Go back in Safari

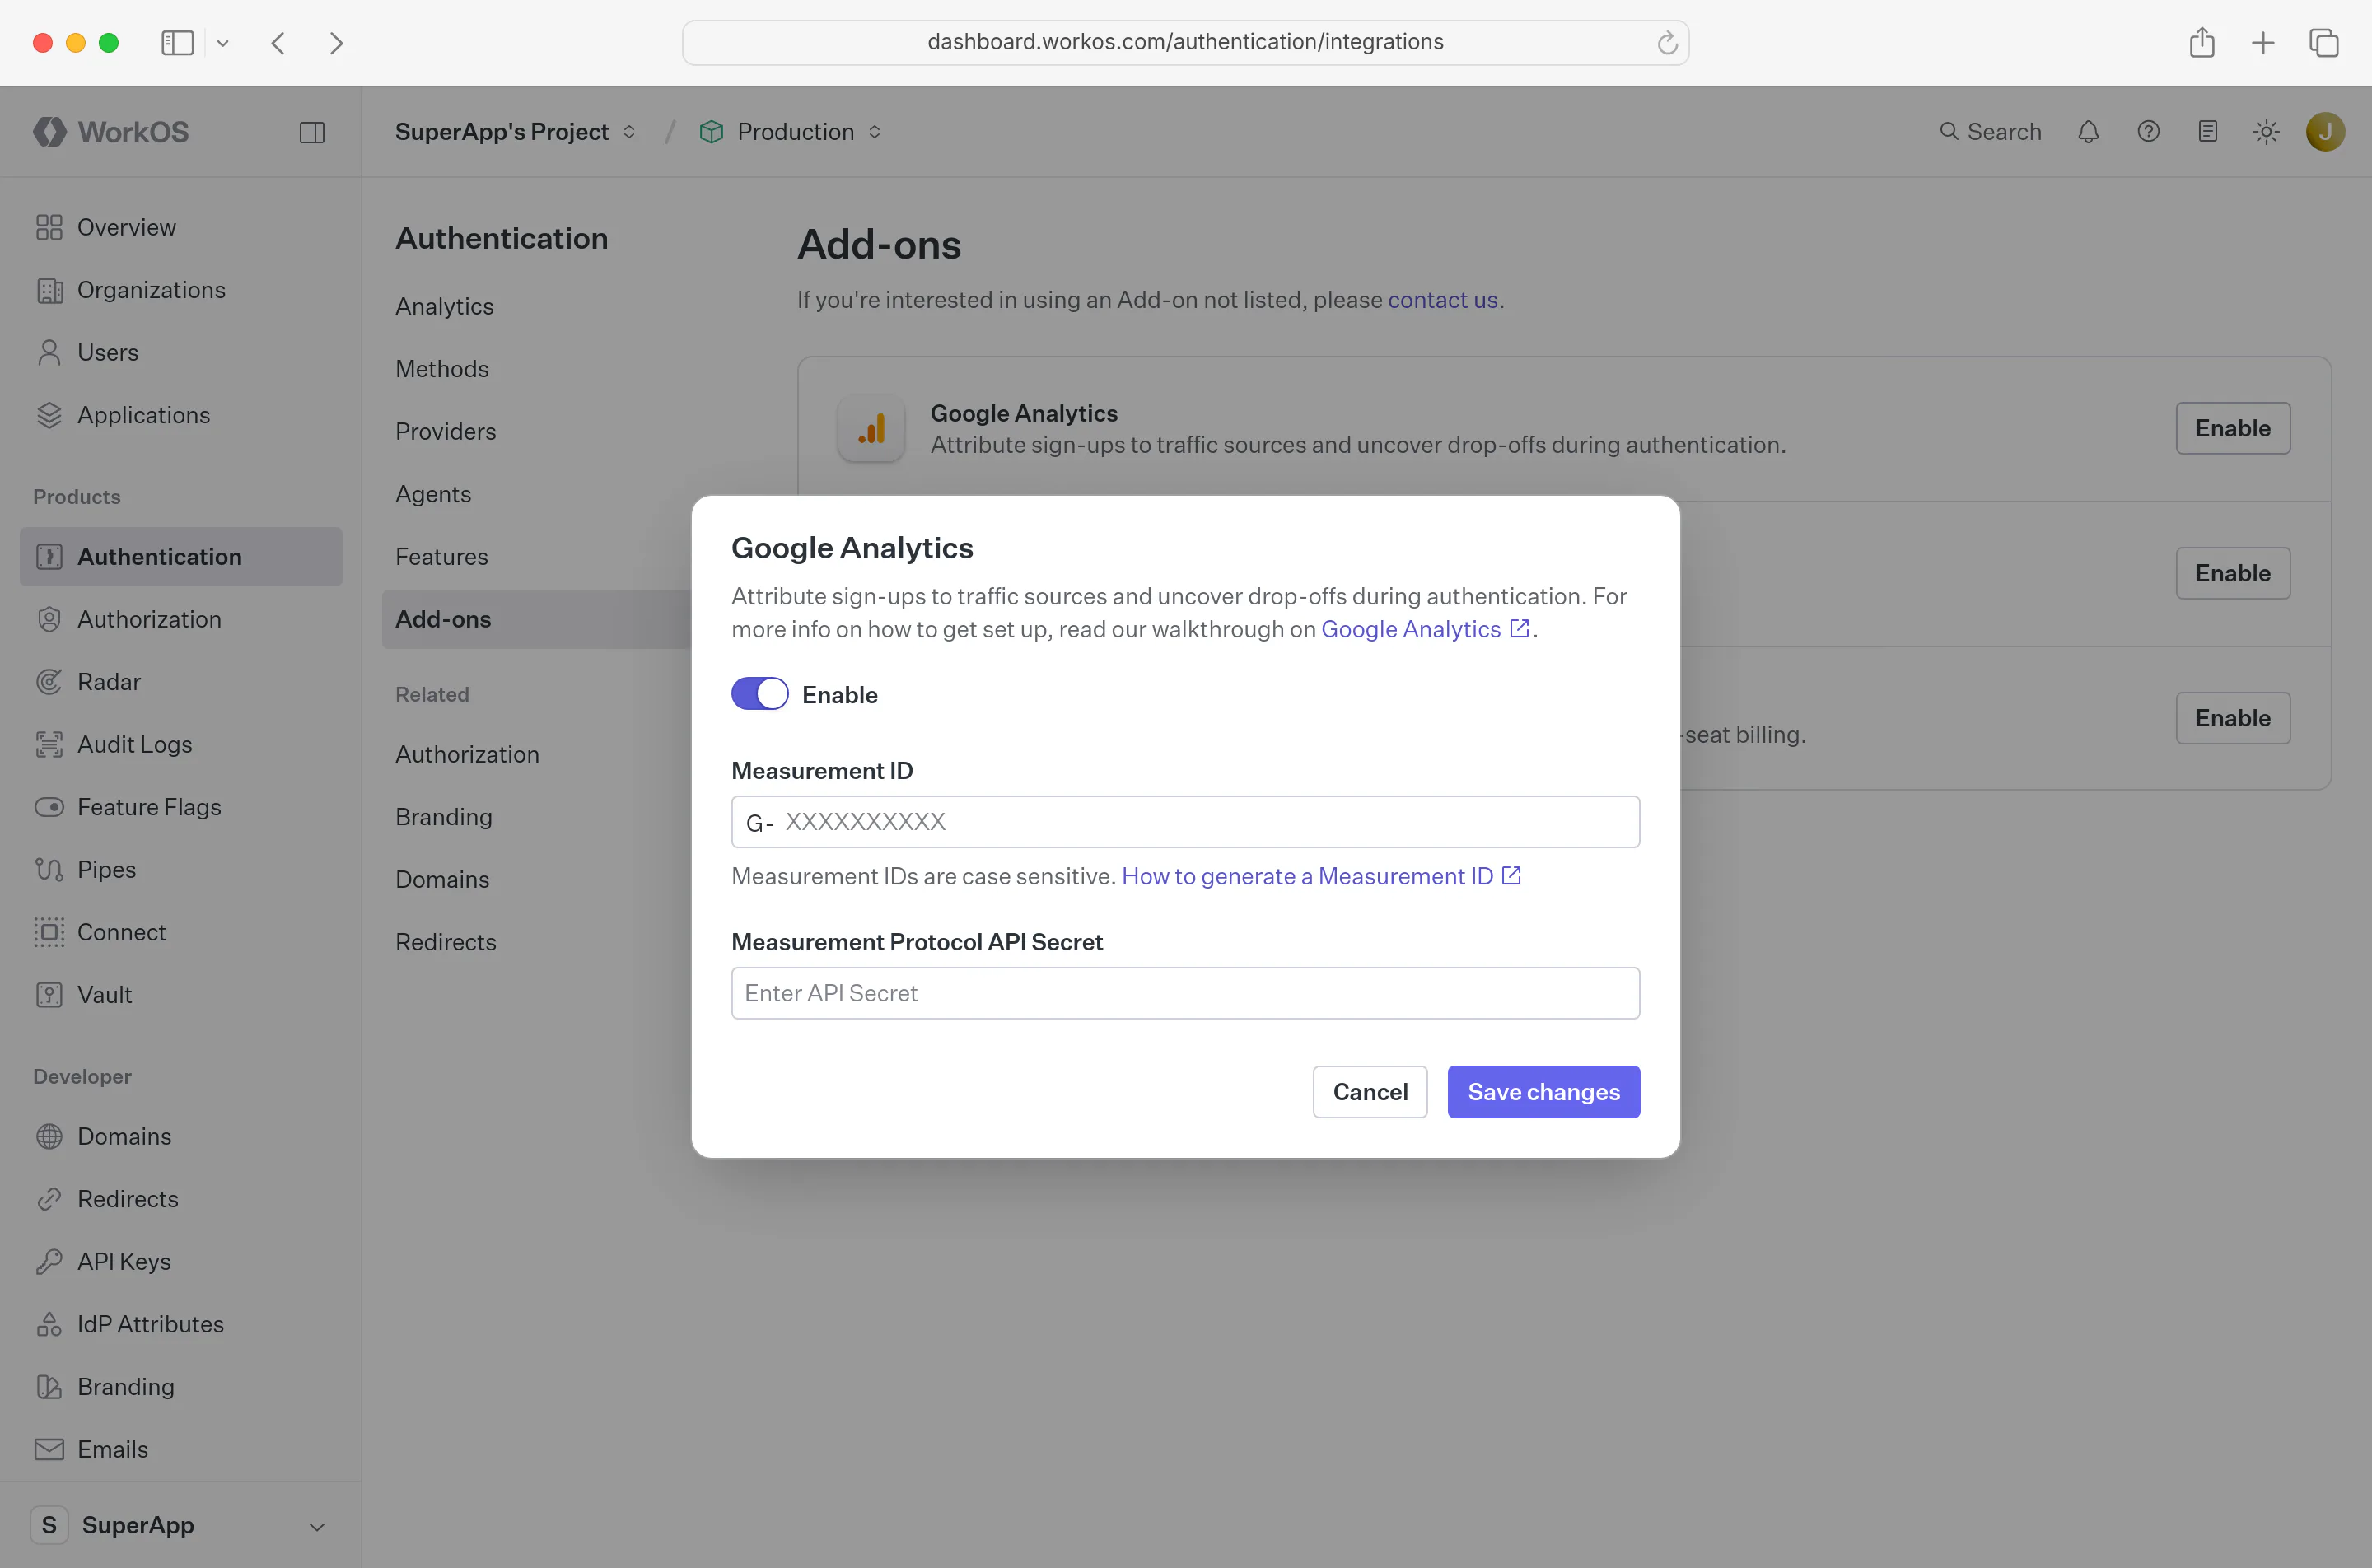click(278, 43)
